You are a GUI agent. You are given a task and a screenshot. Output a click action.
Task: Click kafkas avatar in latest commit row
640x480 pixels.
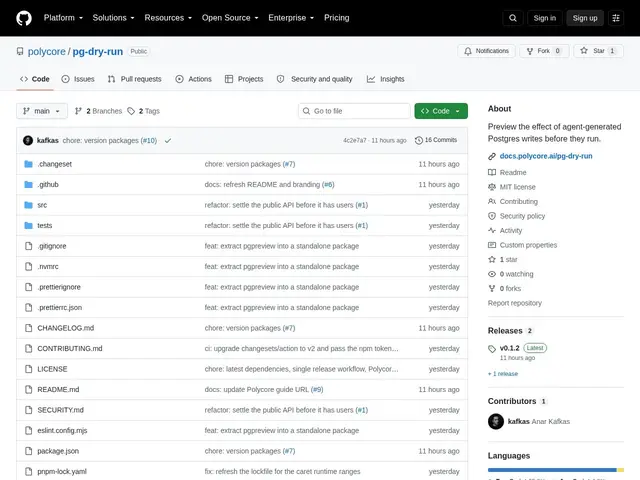28,140
